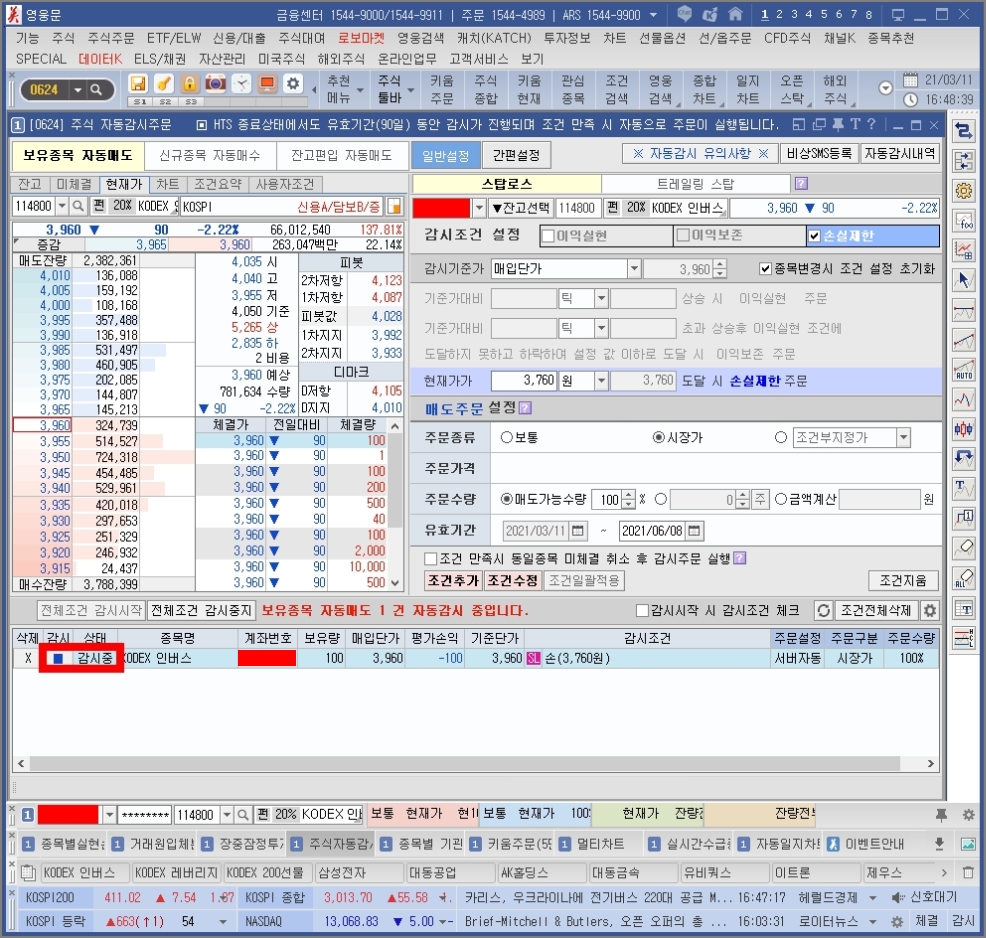986x938 pixels.
Task: Open the account dropdown next to red field
Action: tap(479, 208)
